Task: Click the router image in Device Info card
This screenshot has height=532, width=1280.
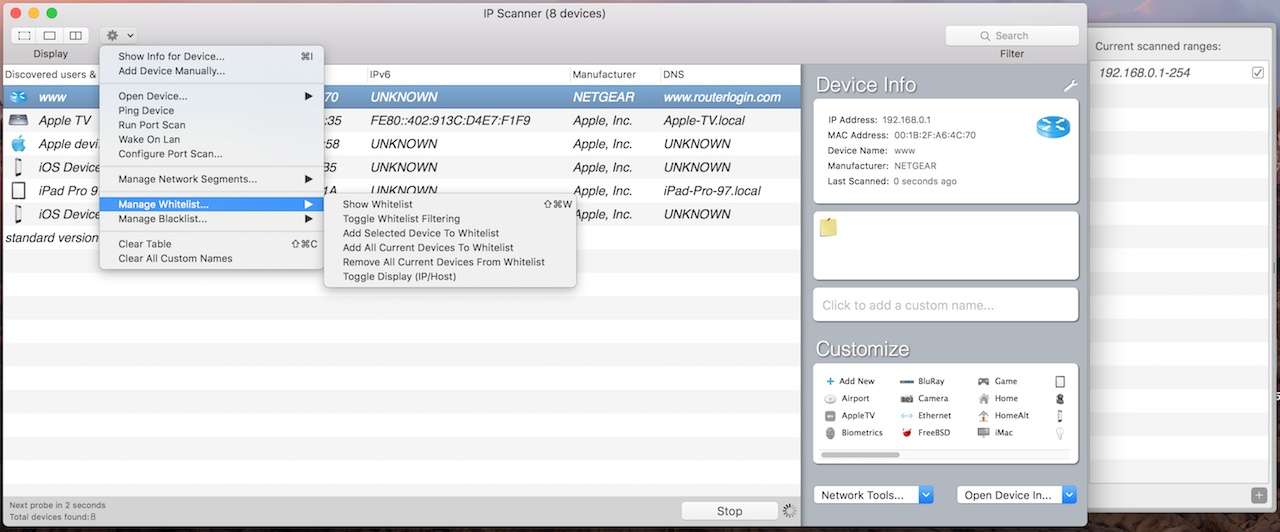Action: click(1053, 126)
